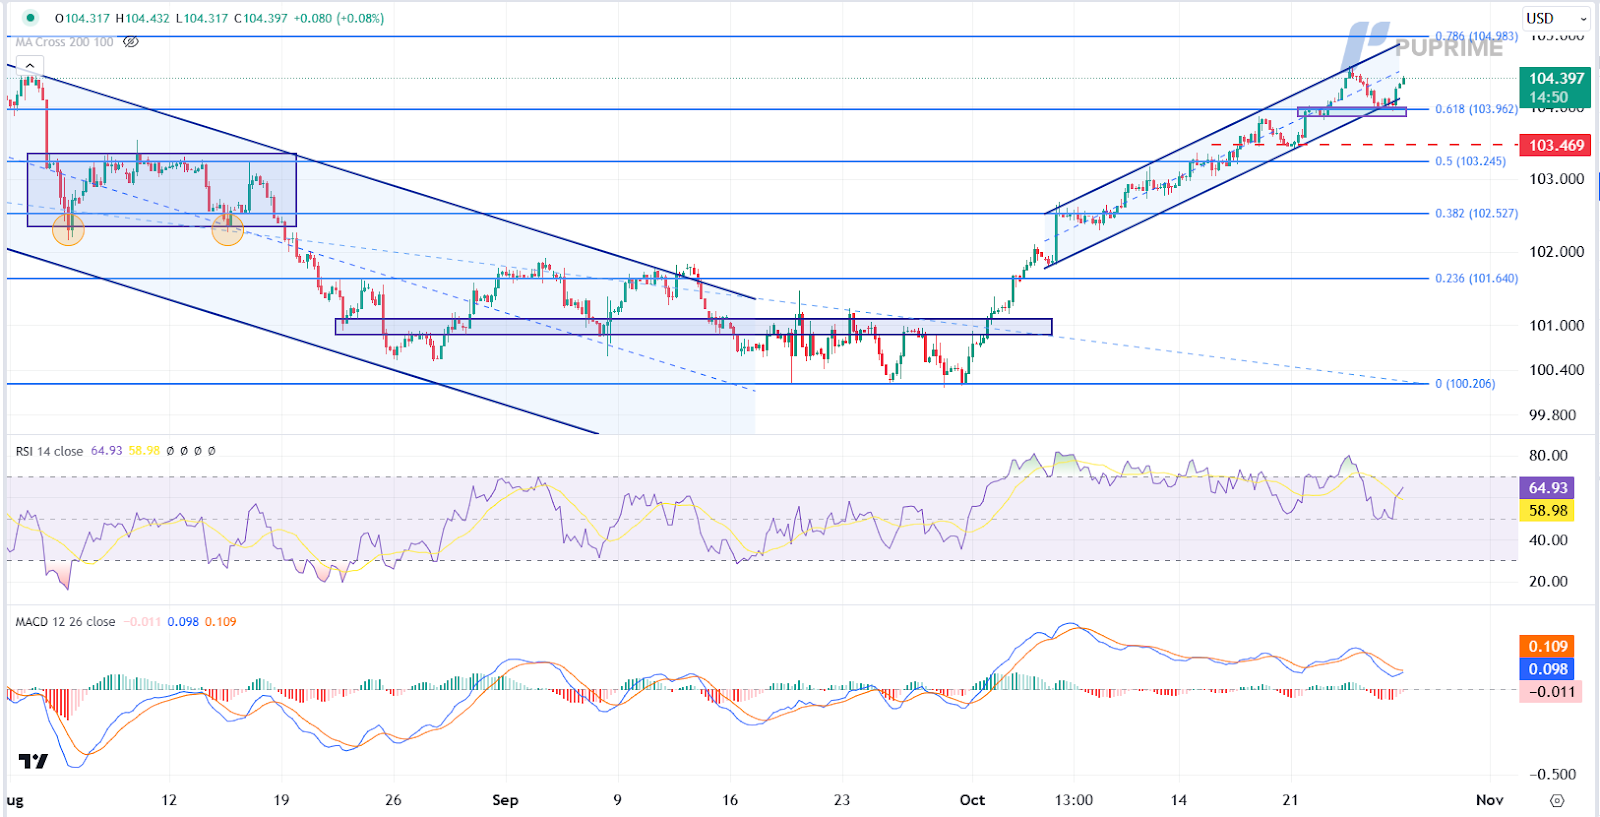Viewport: 1600px width, 817px height.
Task: Click Oct on the time axis
Action: [x=972, y=800]
